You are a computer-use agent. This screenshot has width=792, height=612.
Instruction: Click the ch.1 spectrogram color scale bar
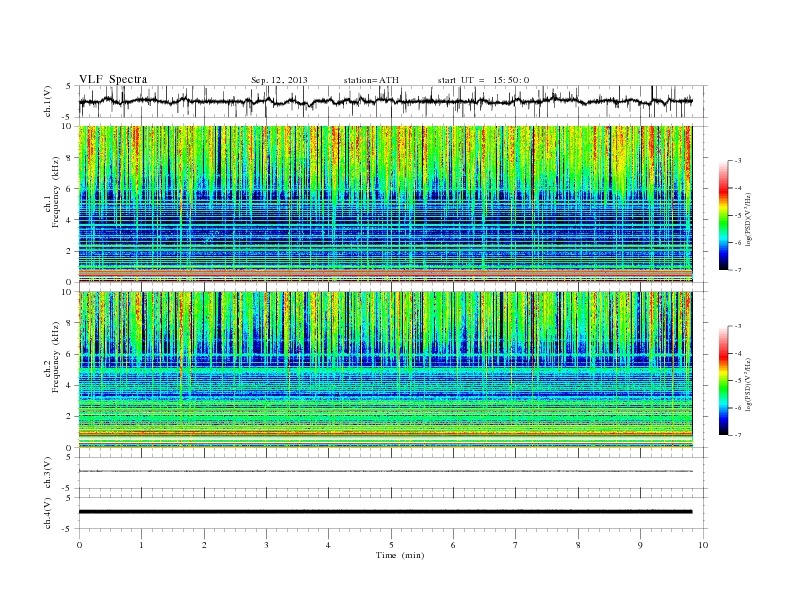click(x=724, y=215)
